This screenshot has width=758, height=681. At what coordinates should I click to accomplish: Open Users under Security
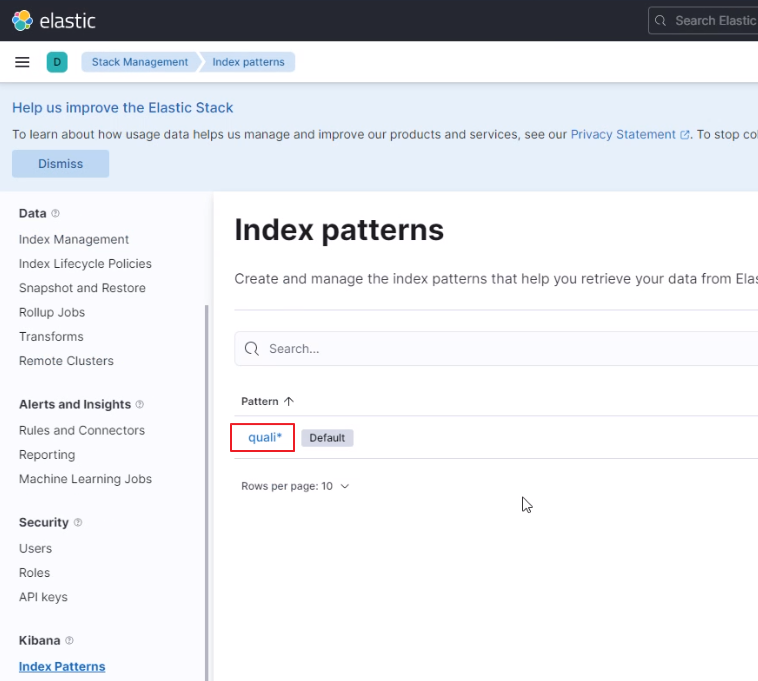click(35, 549)
